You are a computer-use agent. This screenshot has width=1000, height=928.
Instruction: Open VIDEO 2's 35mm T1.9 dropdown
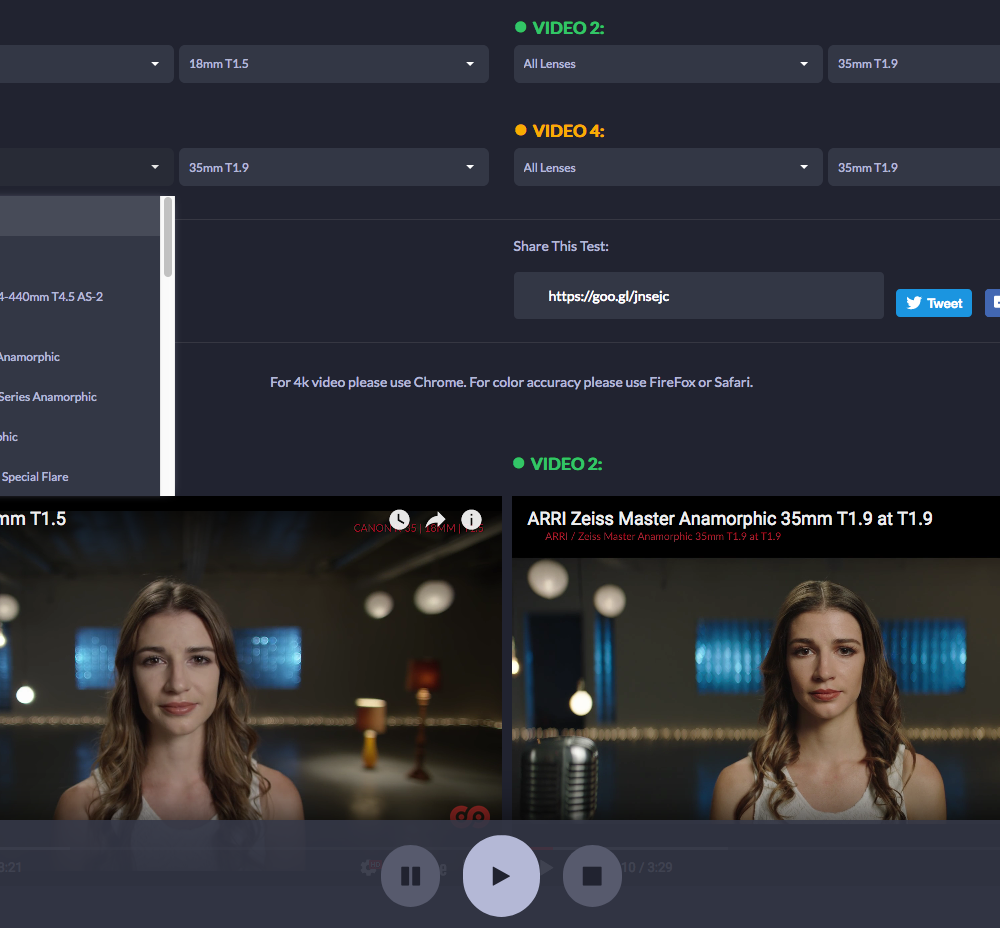click(914, 64)
